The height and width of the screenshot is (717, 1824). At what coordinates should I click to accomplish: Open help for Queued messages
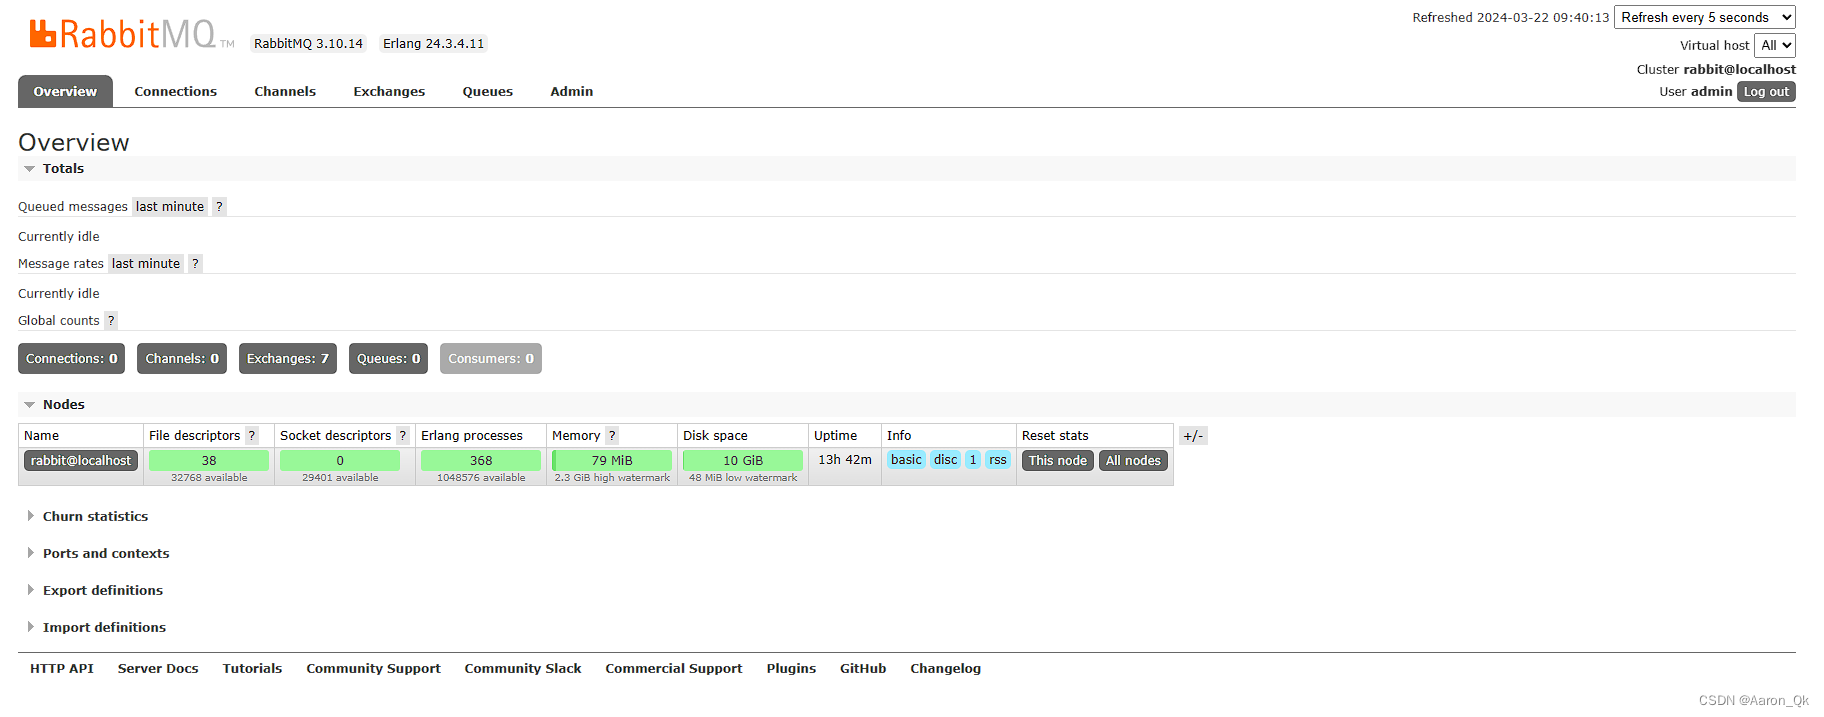tap(219, 207)
